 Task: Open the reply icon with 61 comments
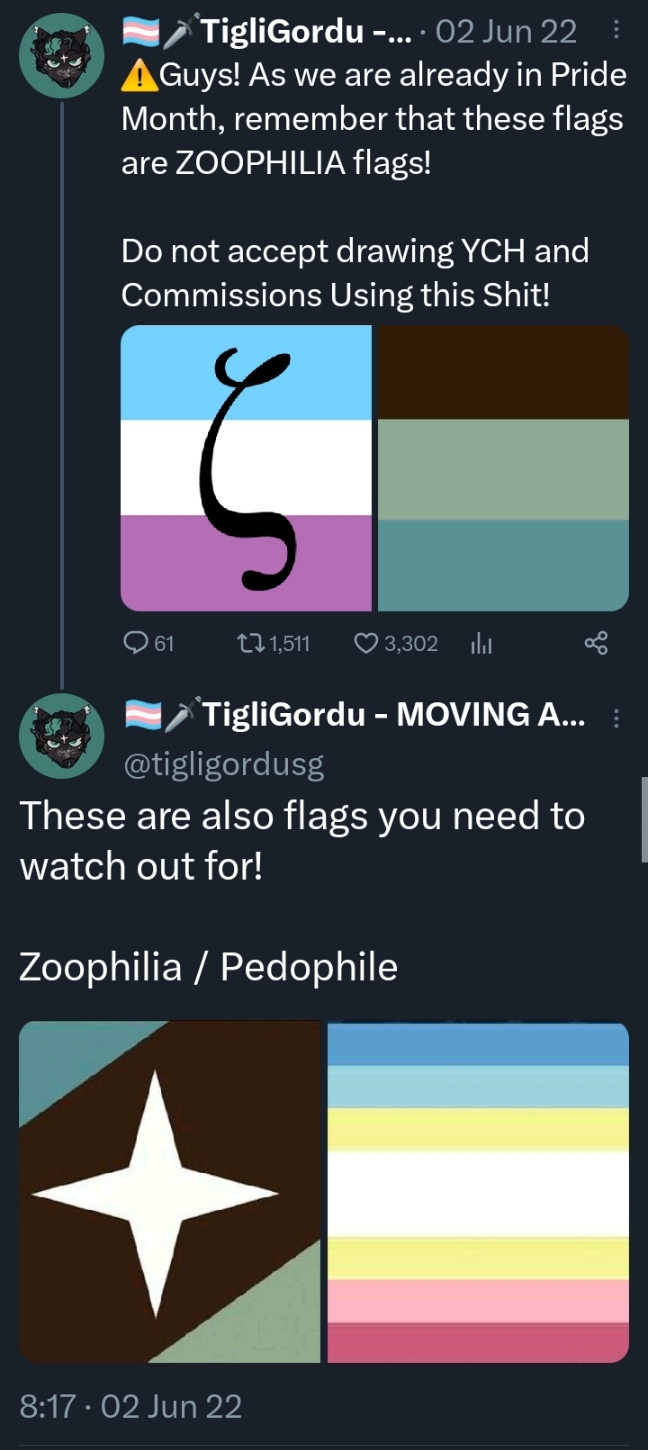(135, 643)
